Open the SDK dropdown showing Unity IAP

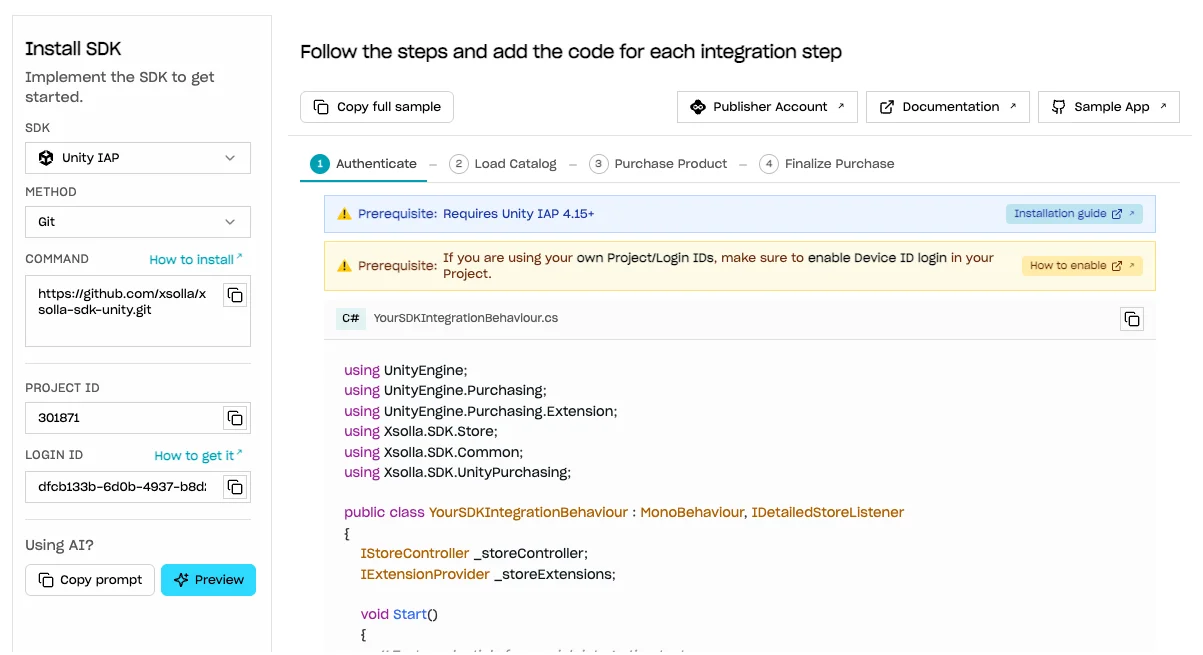[x=138, y=158]
